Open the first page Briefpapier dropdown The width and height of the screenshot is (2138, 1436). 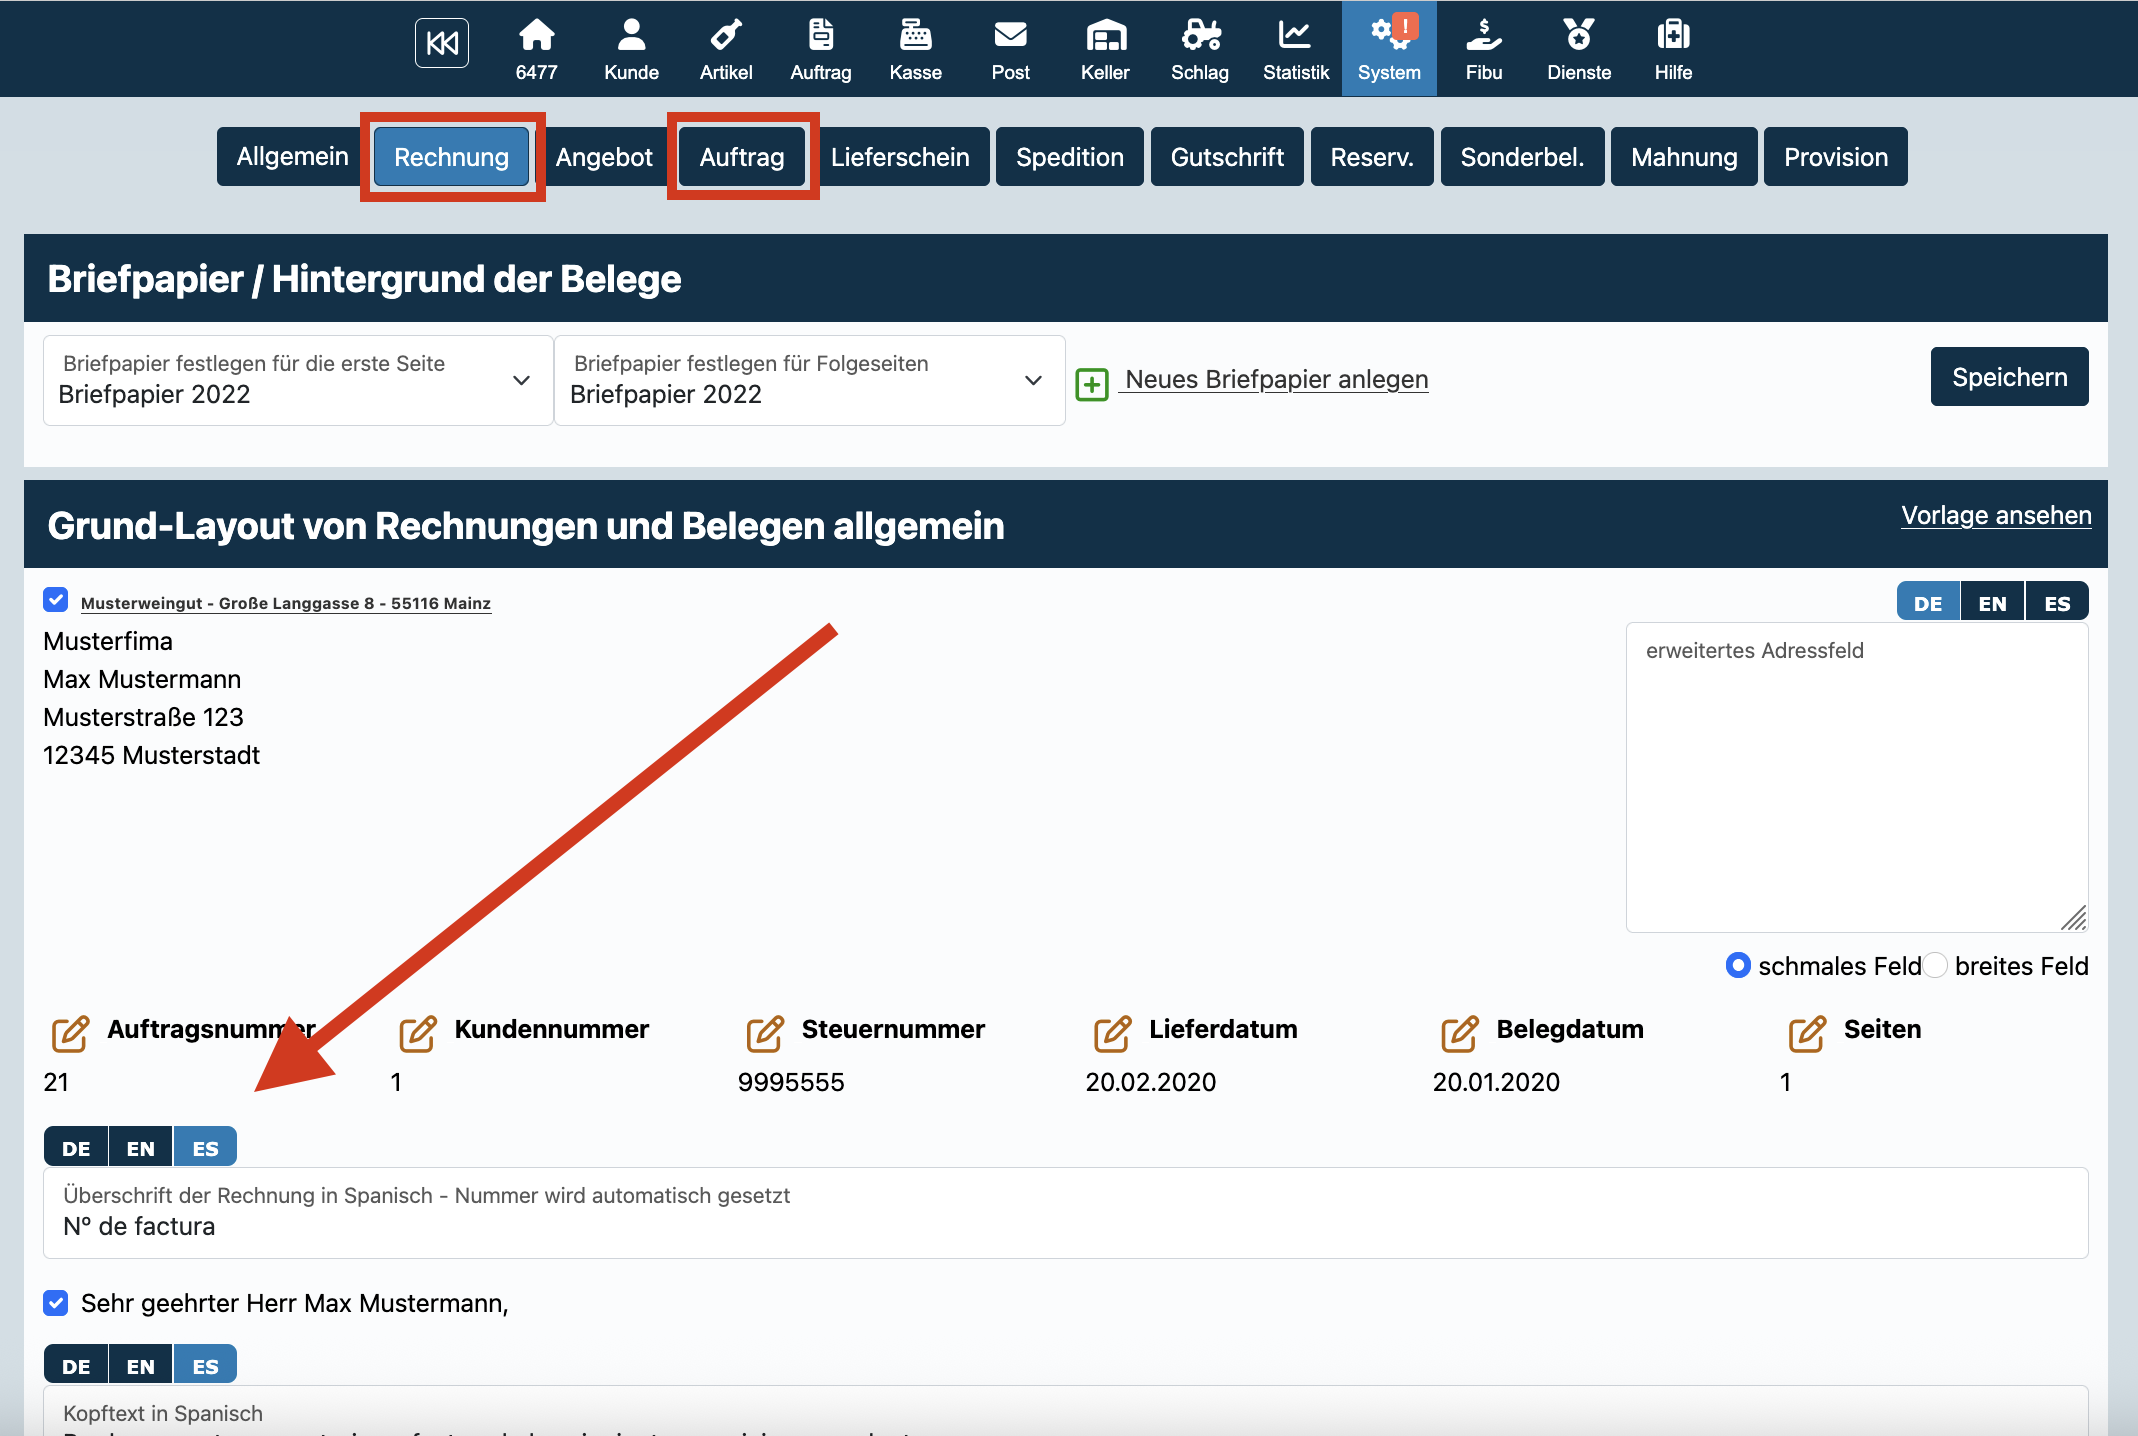[x=297, y=380]
